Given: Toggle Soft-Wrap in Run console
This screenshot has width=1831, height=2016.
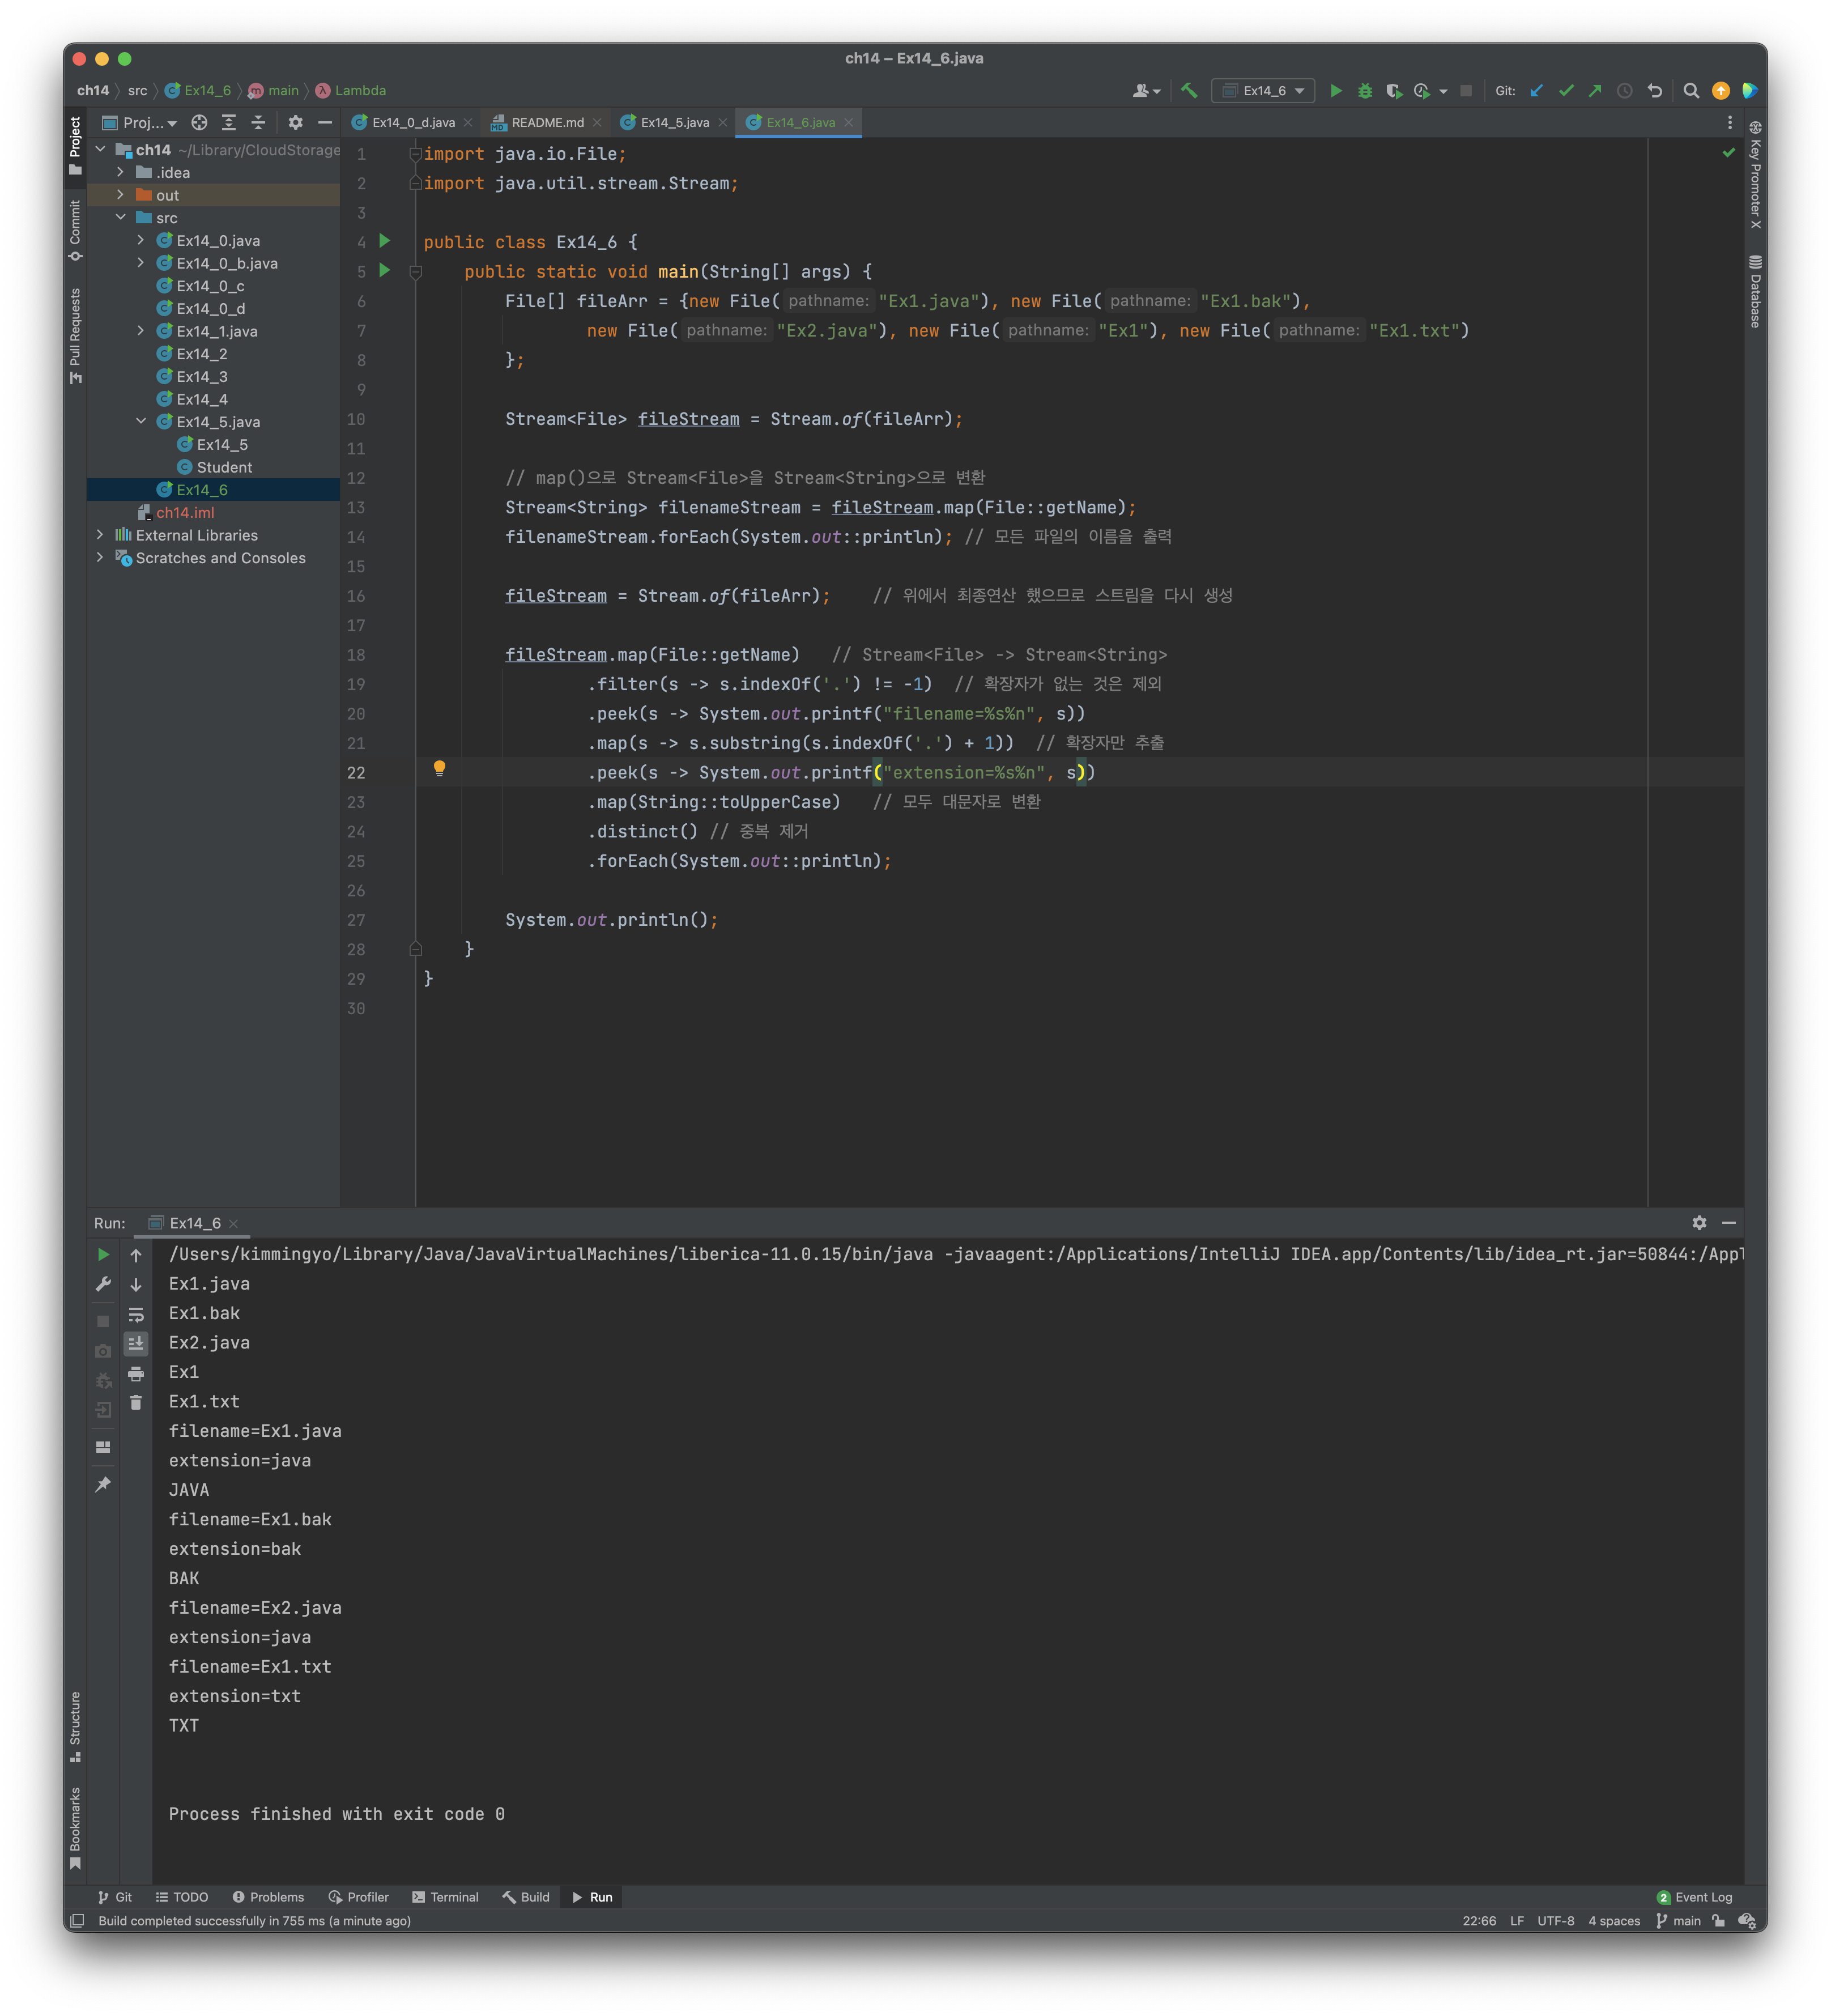Looking at the screenshot, I should click(x=136, y=1315).
